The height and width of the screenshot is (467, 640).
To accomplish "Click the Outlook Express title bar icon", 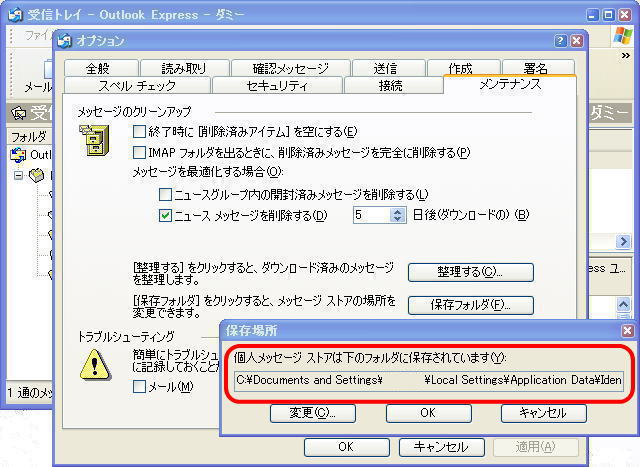I will coord(16,15).
